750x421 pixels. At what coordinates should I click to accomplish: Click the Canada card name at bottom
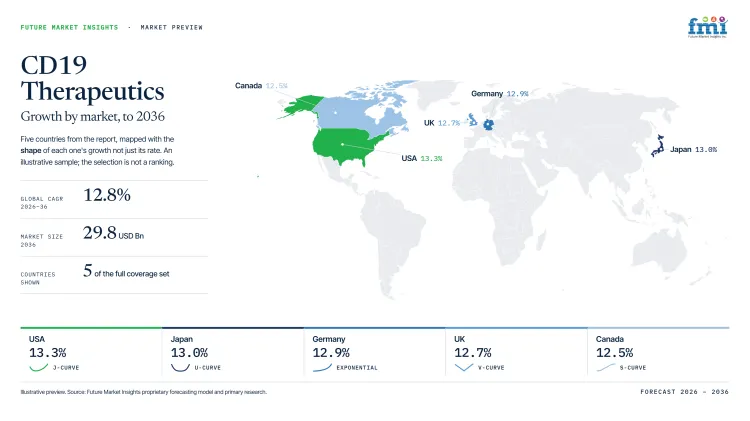609,339
